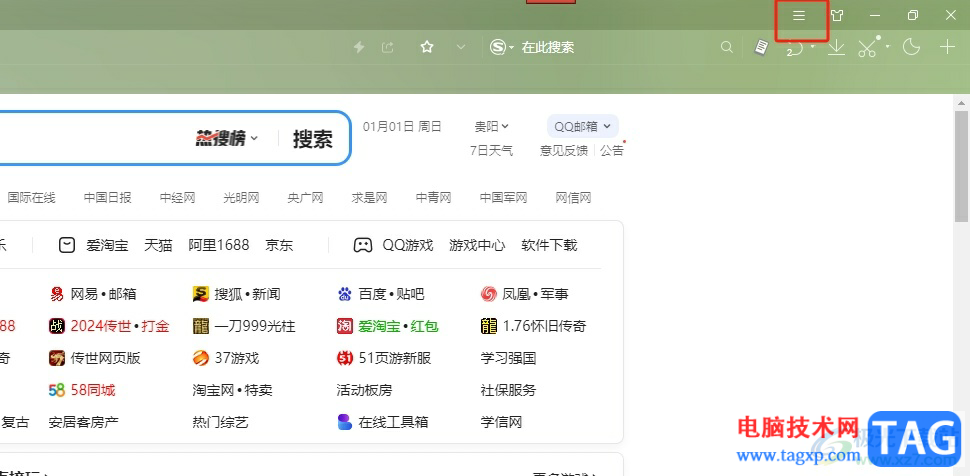970x476 pixels.
Task: Open the 中国军网 link
Action: 504,198
